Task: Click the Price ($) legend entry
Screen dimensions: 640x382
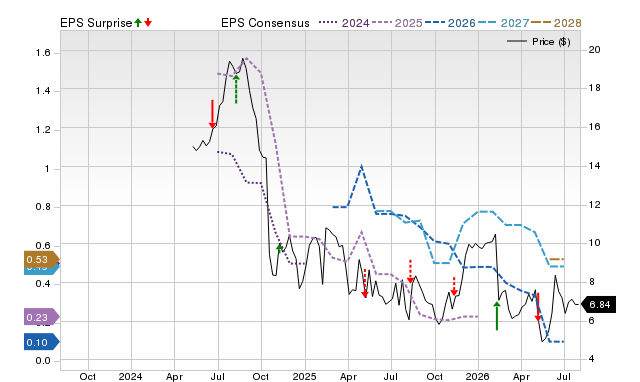Action: 538,42
